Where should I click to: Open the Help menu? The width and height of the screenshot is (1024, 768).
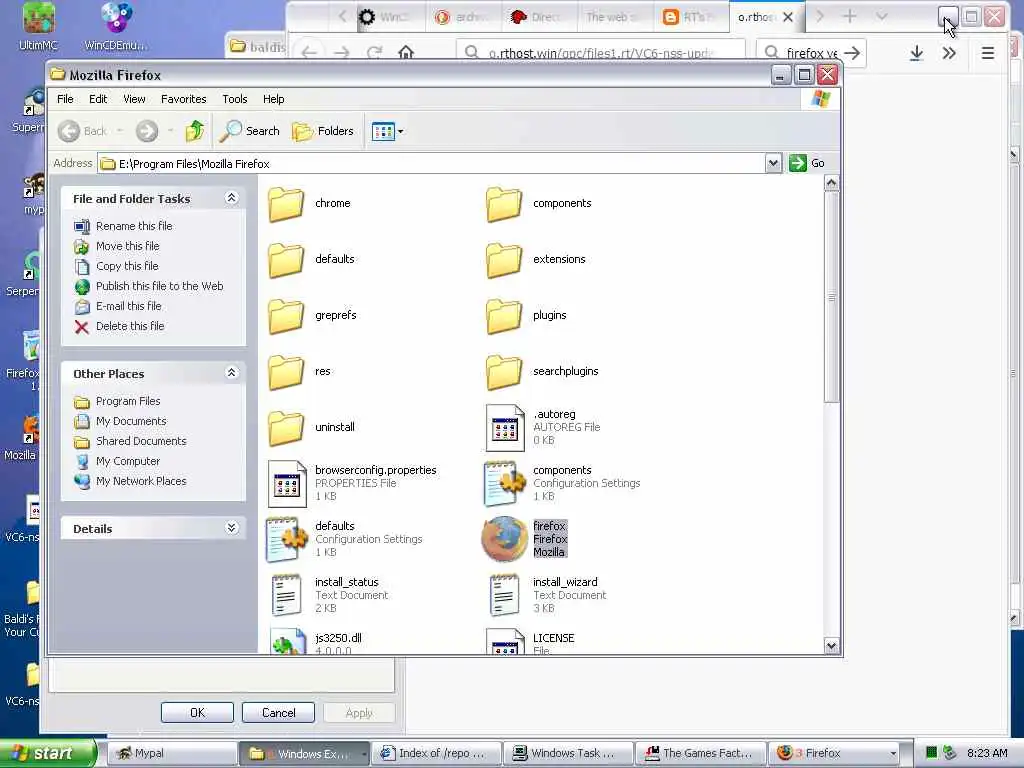(274, 99)
